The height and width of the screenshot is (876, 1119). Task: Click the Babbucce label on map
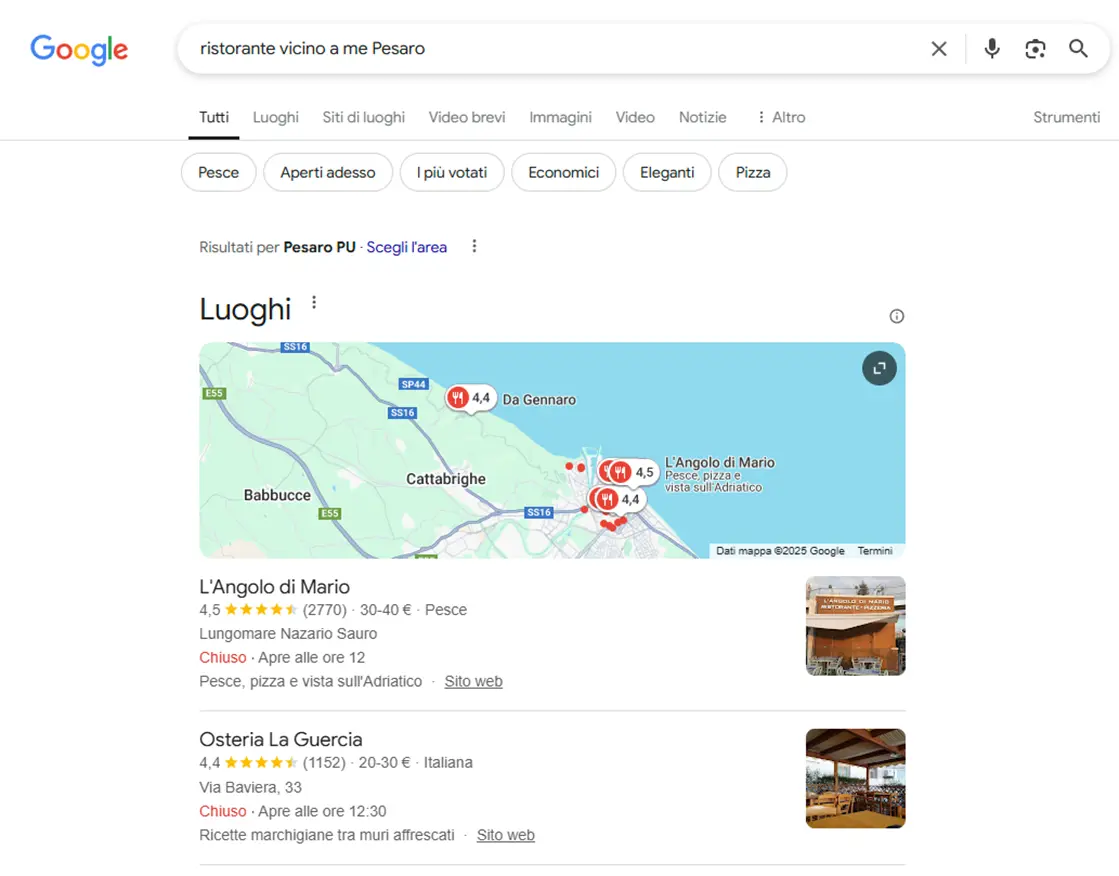tap(277, 495)
